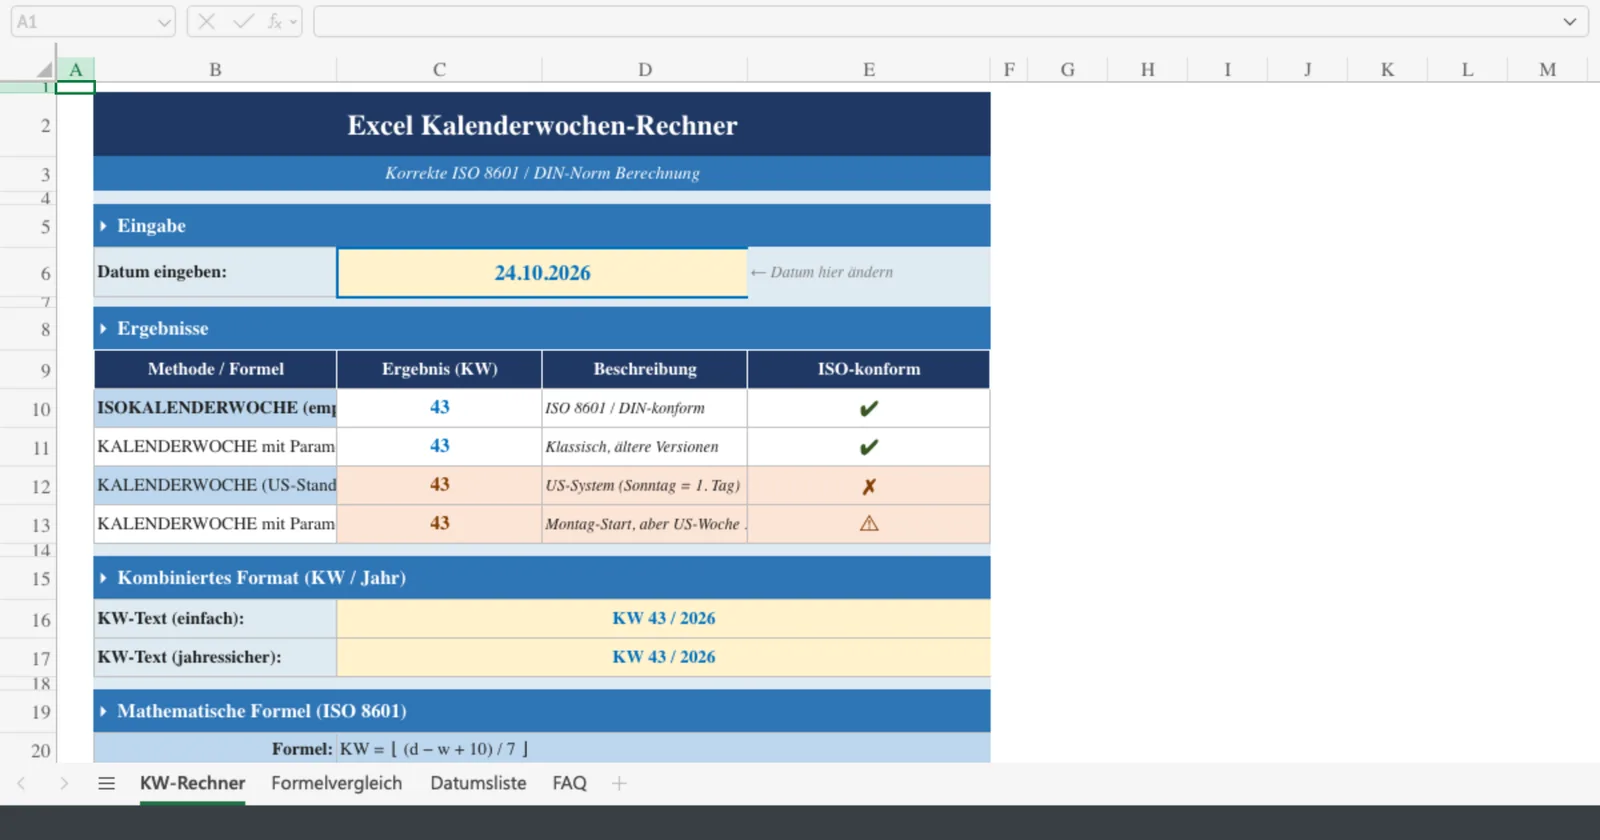Screen dimensions: 1600x840
Task: Confirm entry with the checkmark icon
Action: click(243, 21)
